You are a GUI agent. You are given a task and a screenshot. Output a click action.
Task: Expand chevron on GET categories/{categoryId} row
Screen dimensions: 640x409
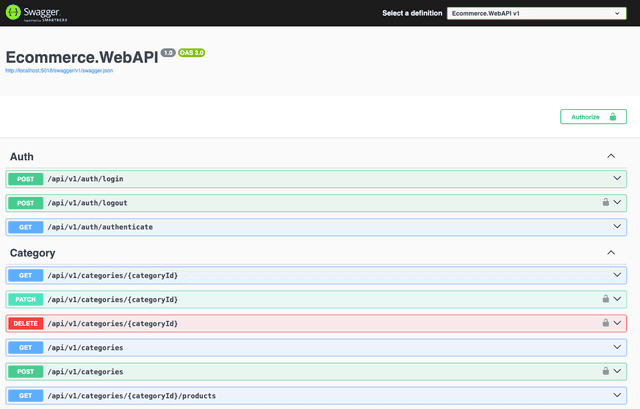(618, 275)
